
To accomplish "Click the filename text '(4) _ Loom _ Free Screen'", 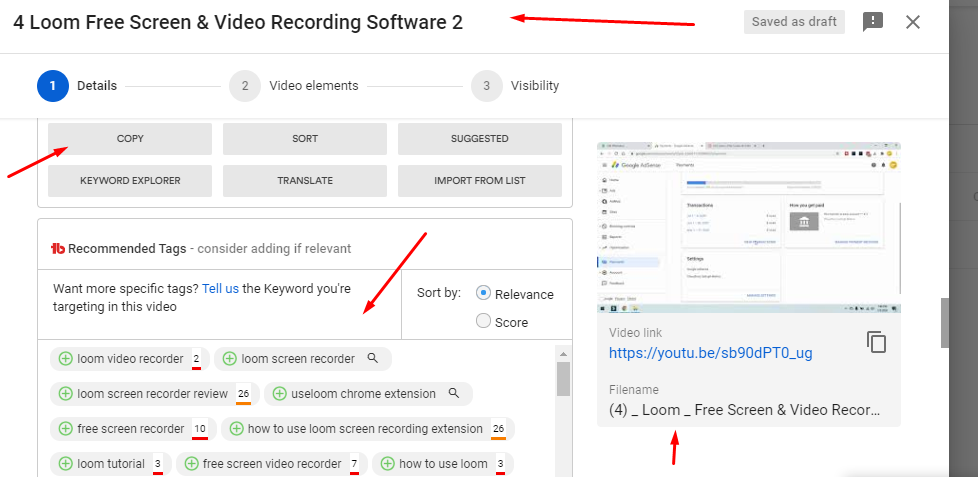I will click(x=744, y=410).
